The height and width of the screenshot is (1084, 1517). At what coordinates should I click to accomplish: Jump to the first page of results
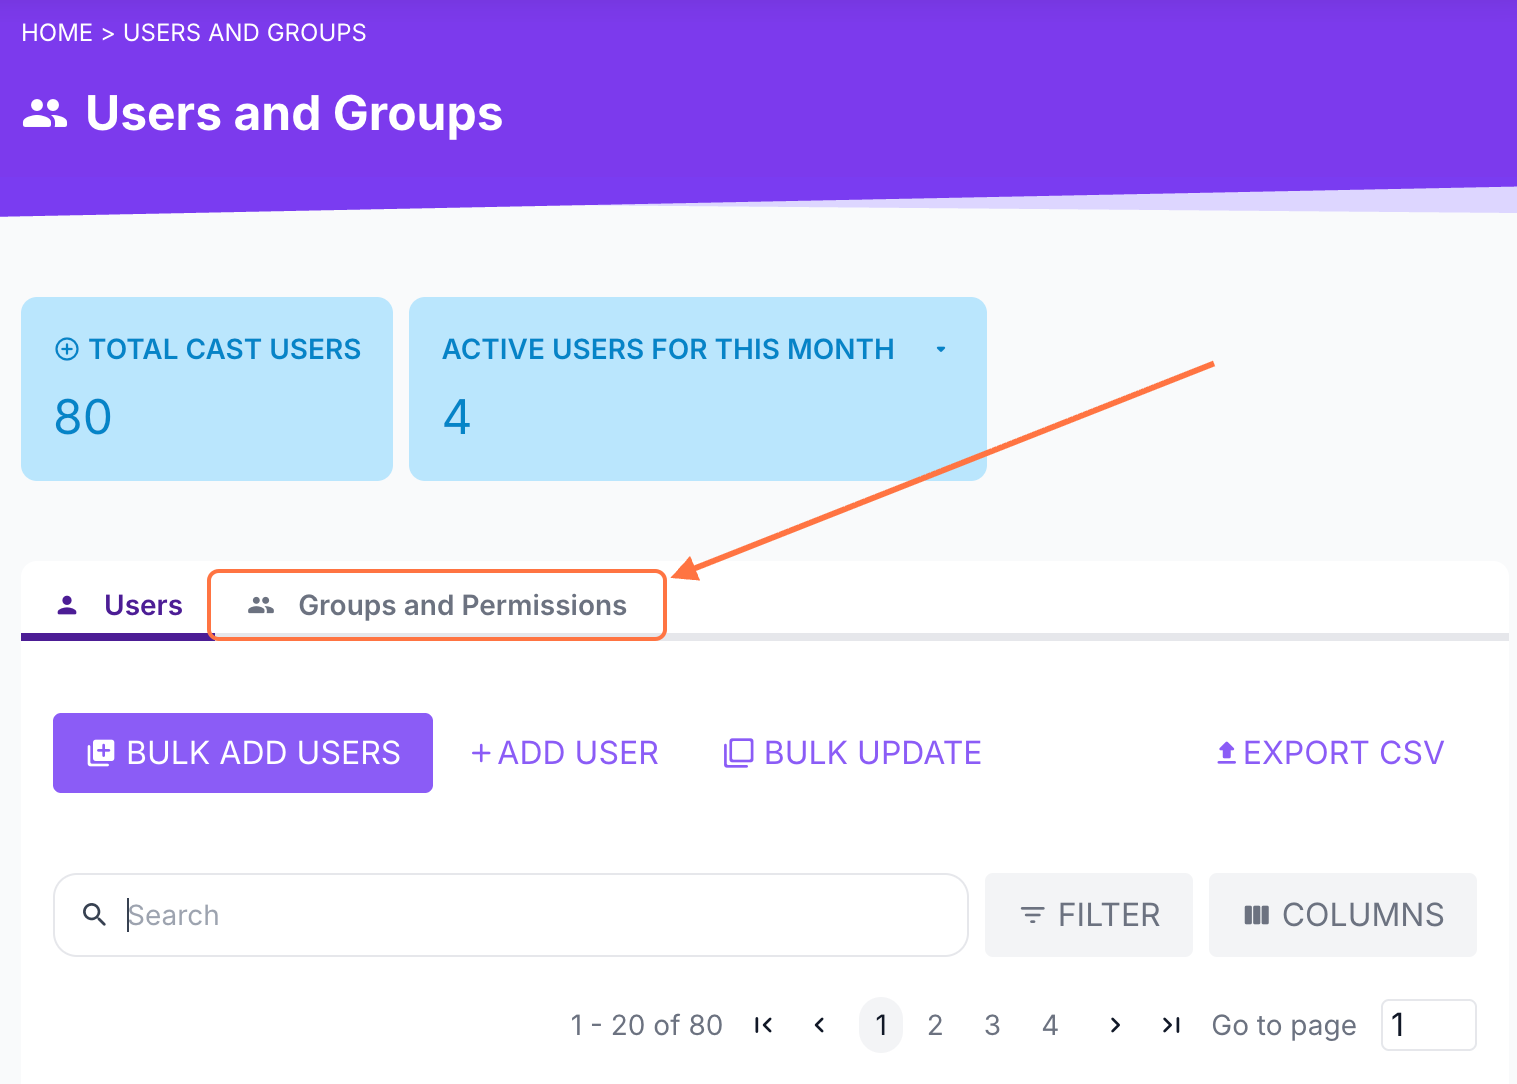[764, 1025]
